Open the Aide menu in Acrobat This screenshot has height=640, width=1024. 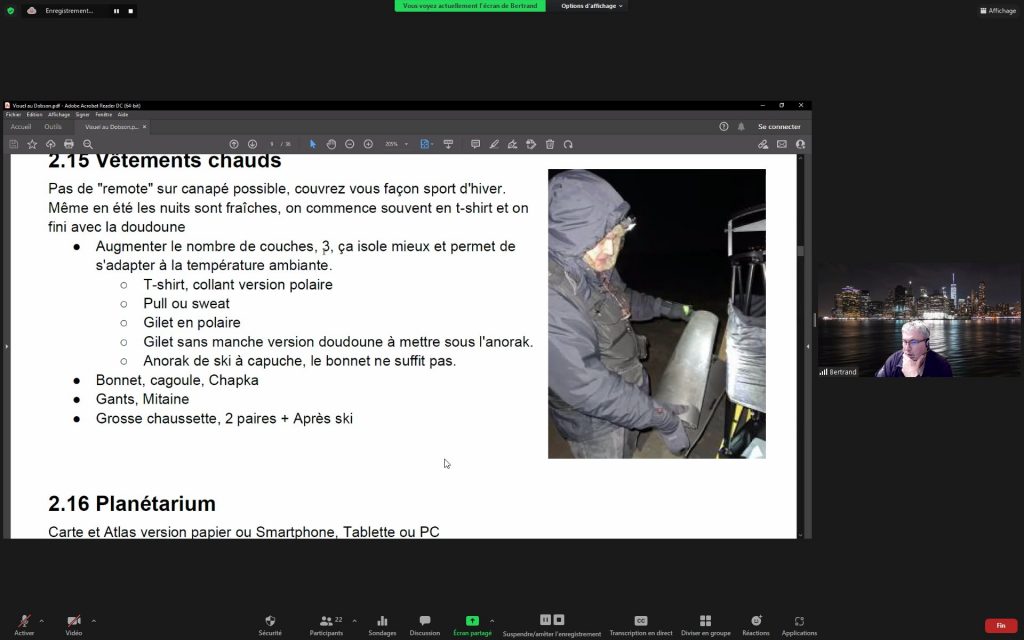click(123, 115)
